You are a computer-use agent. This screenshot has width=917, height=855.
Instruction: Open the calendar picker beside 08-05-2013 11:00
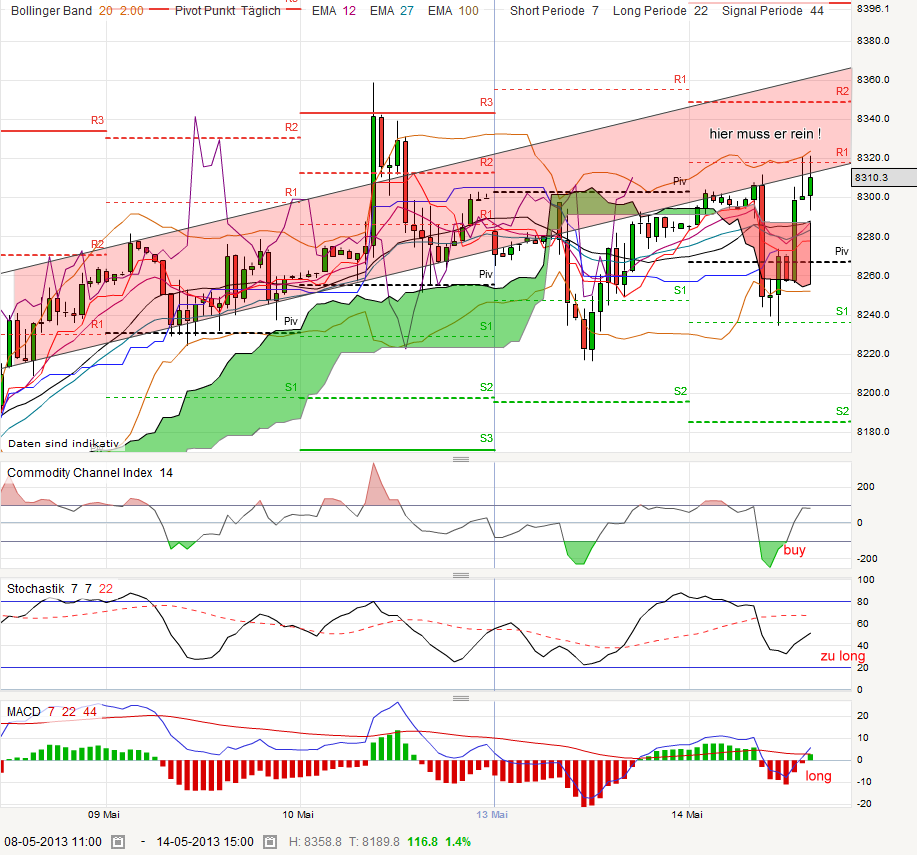pos(118,842)
